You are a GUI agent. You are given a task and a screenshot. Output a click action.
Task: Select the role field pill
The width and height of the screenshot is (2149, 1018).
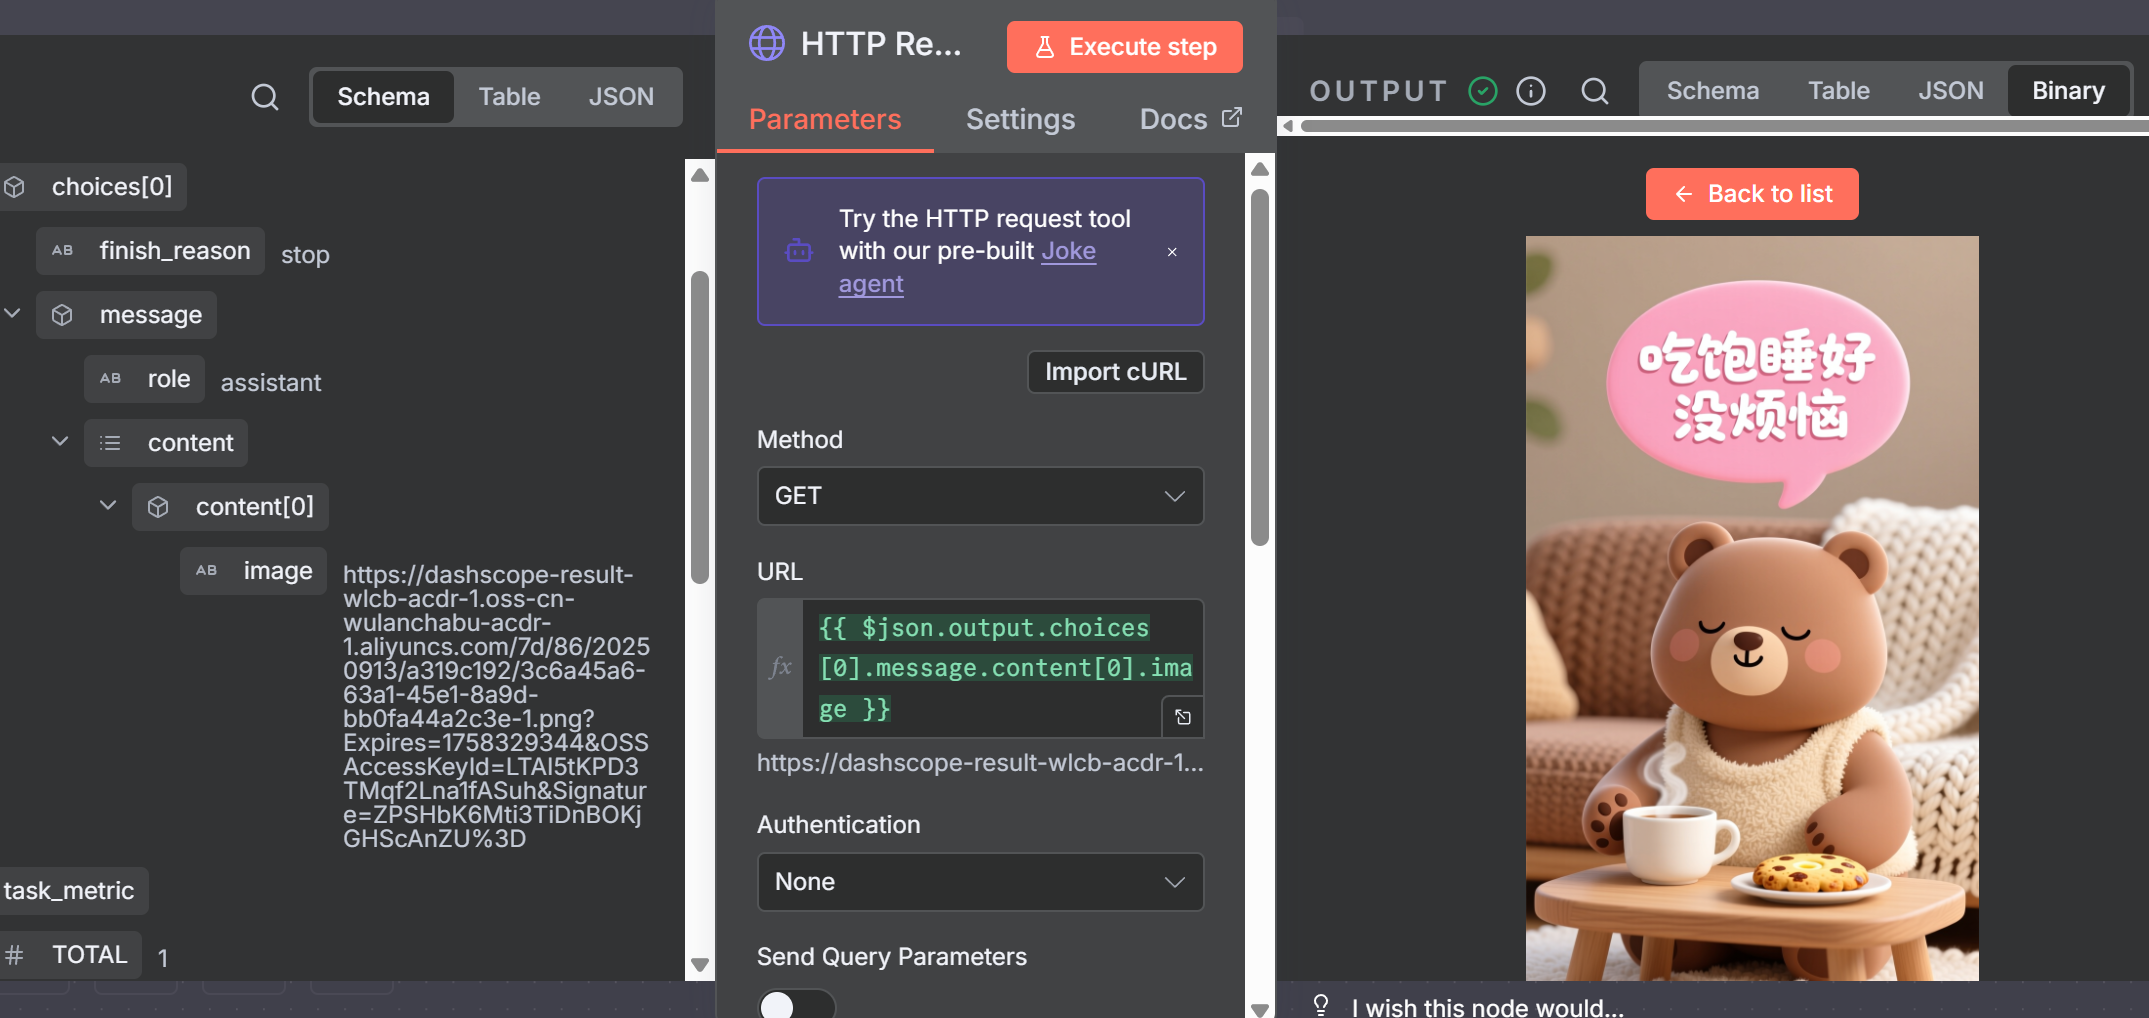point(145,379)
